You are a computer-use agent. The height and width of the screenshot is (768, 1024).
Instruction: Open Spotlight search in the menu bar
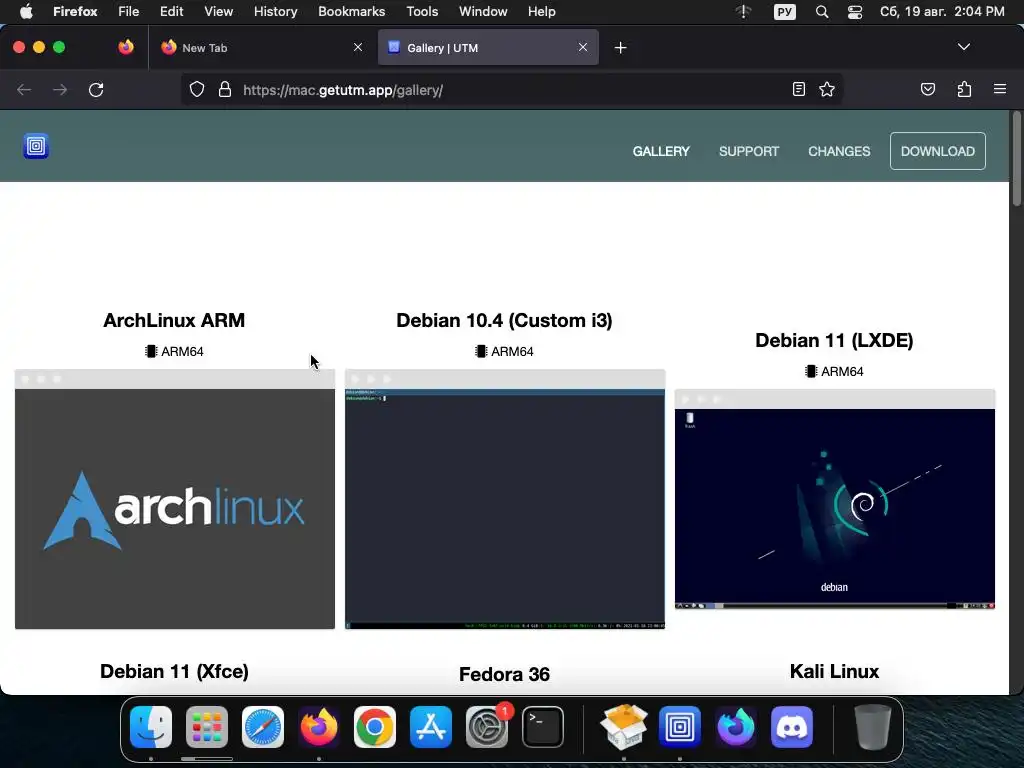[822, 12]
